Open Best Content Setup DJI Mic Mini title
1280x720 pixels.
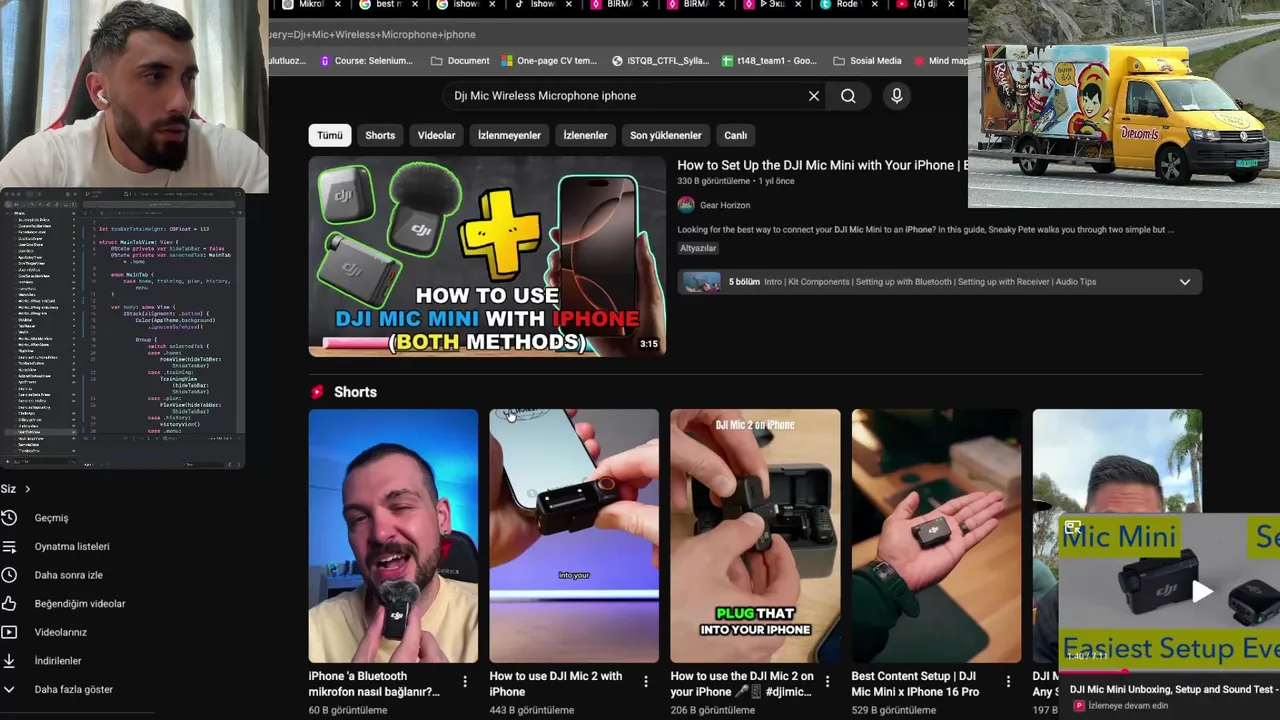pos(916,684)
